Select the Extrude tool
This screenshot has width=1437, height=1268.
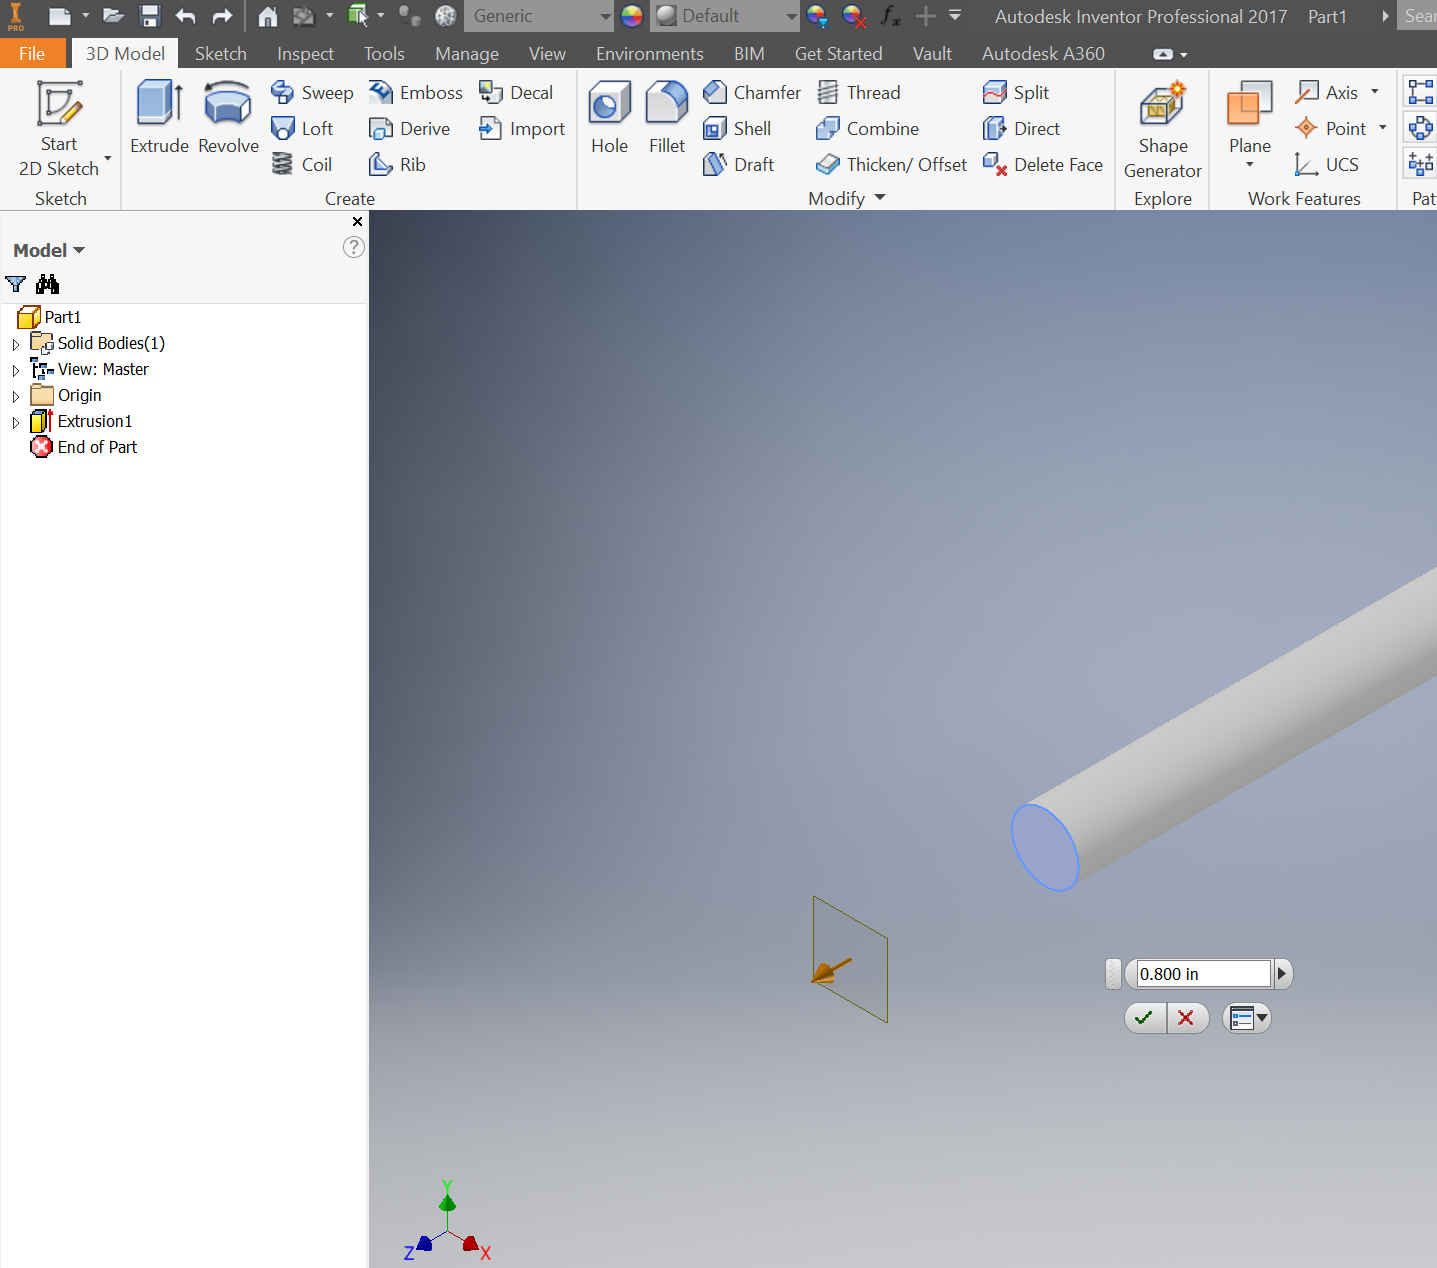[x=159, y=118]
